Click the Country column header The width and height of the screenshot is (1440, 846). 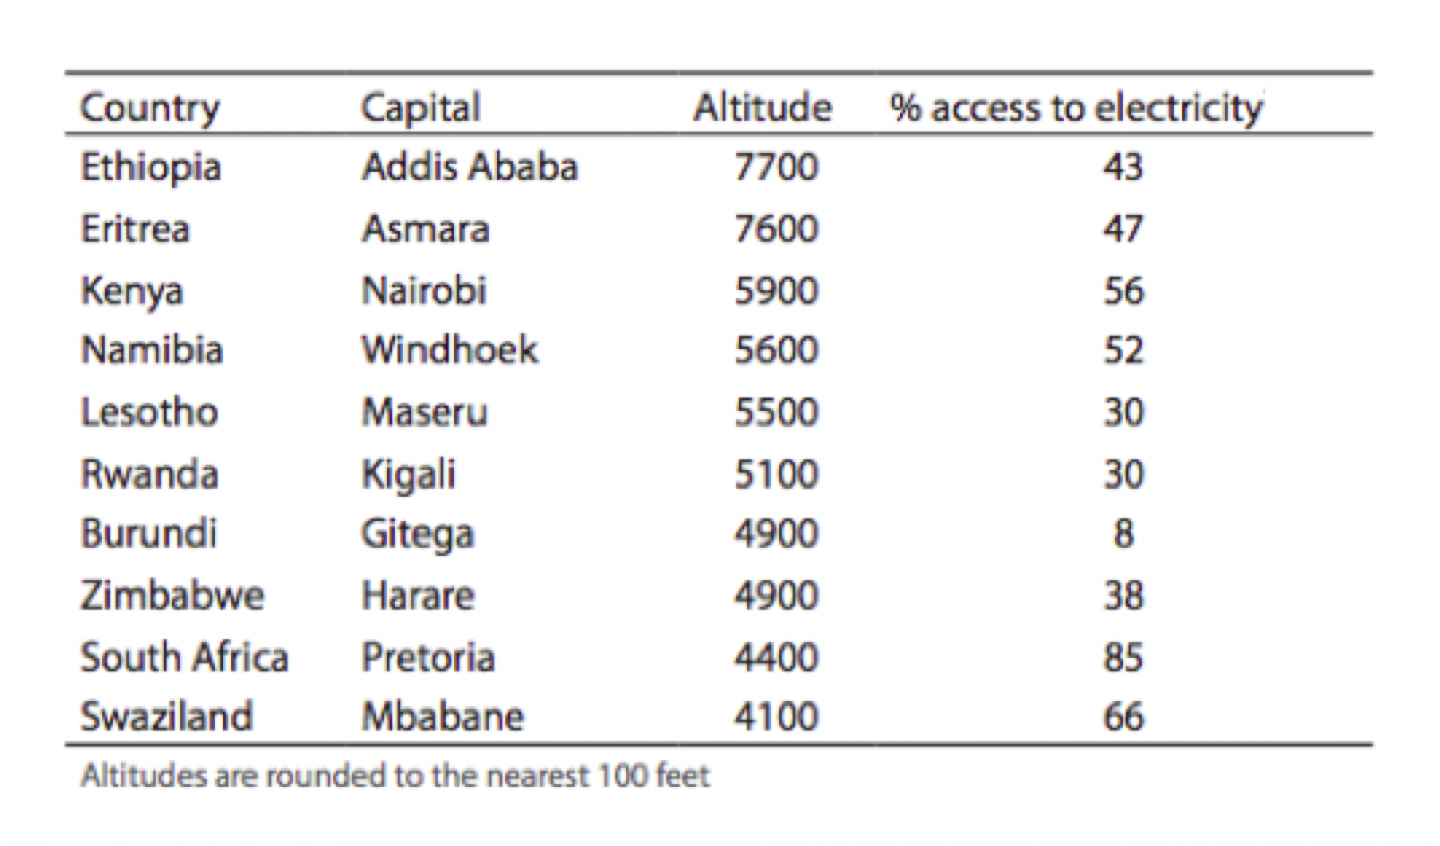(x=149, y=108)
